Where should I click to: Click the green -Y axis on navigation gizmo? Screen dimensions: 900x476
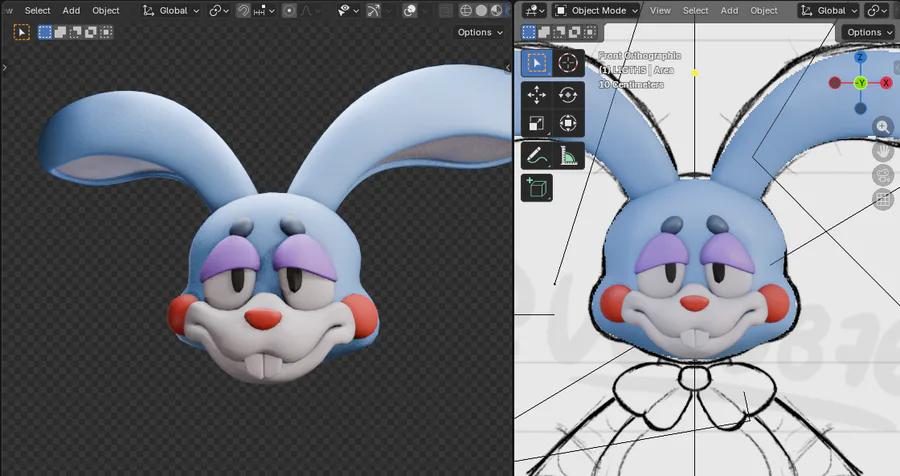(x=860, y=83)
